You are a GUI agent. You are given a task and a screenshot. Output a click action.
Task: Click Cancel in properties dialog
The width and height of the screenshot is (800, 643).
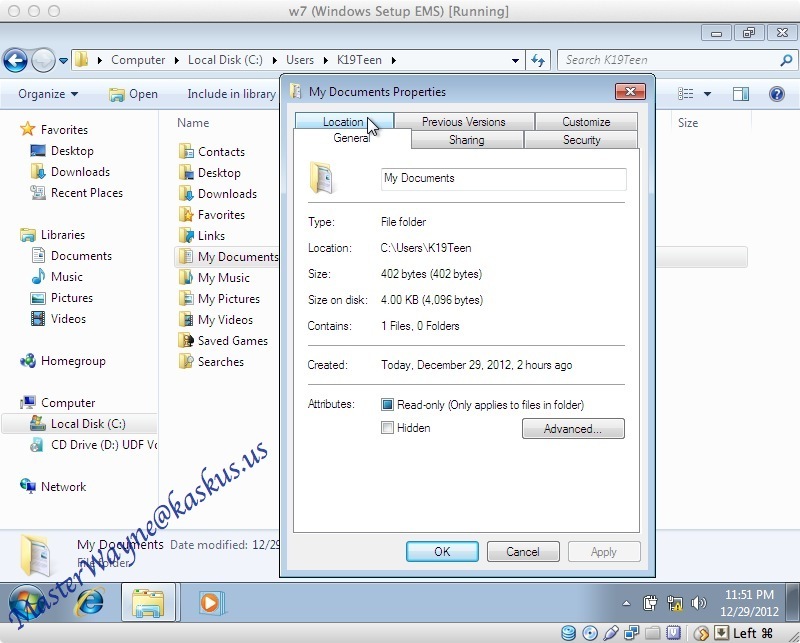[523, 552]
